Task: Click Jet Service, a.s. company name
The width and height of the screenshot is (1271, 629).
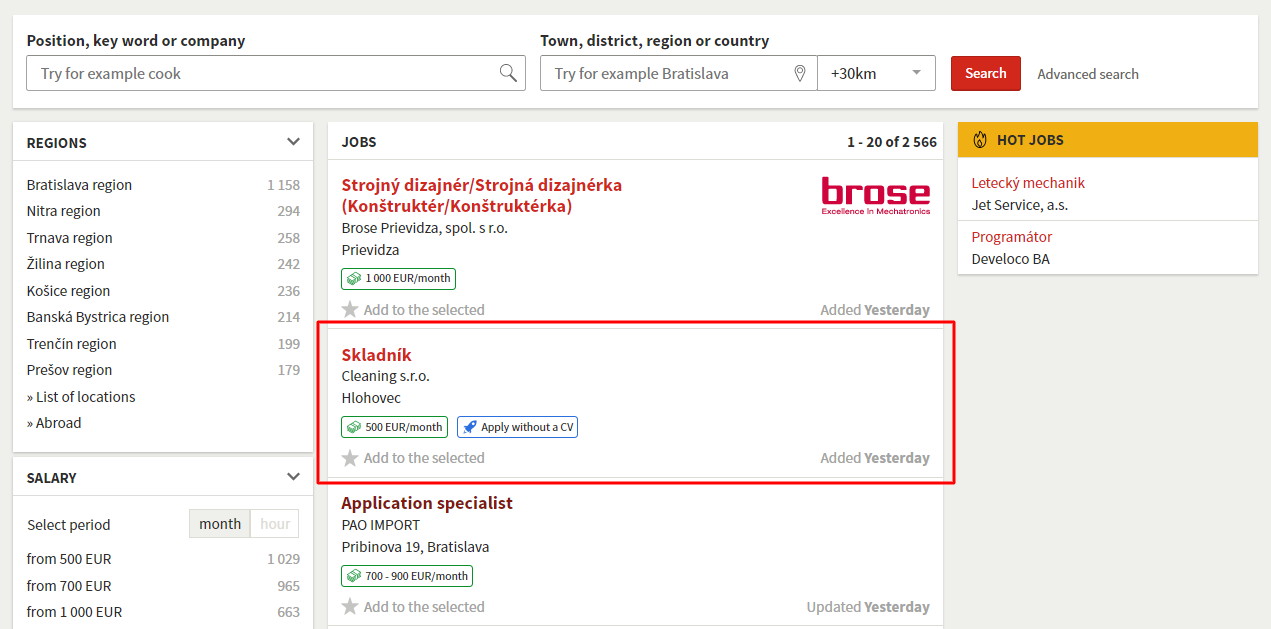Action: click(1020, 205)
